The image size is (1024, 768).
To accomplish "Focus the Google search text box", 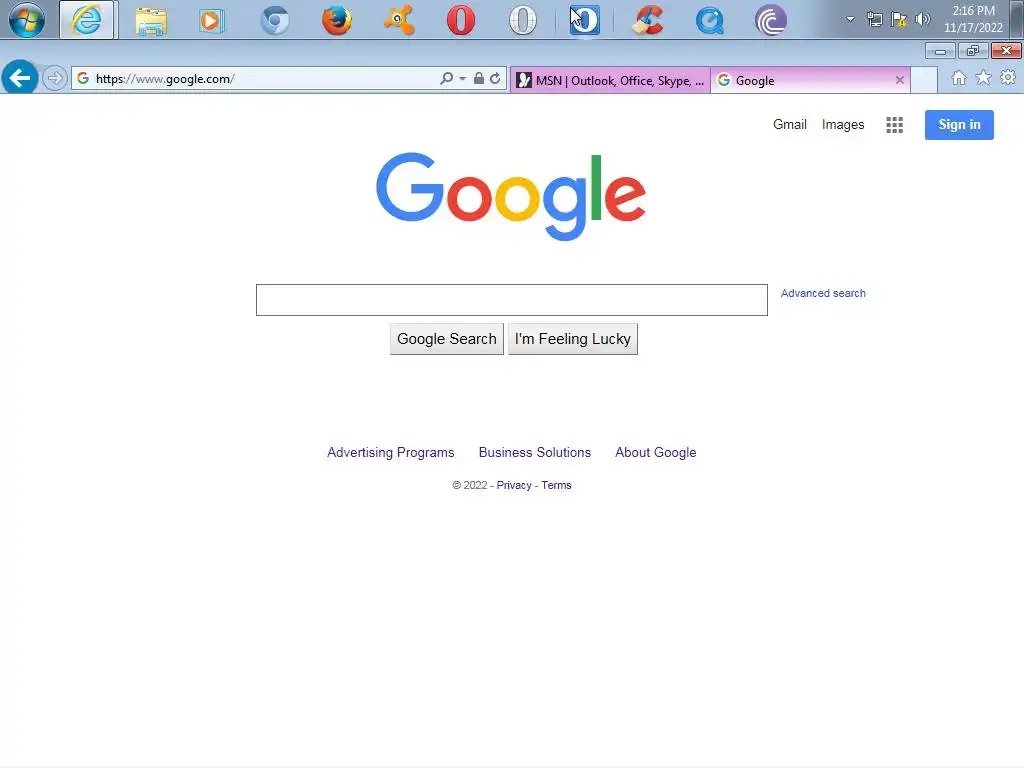I will [x=511, y=300].
